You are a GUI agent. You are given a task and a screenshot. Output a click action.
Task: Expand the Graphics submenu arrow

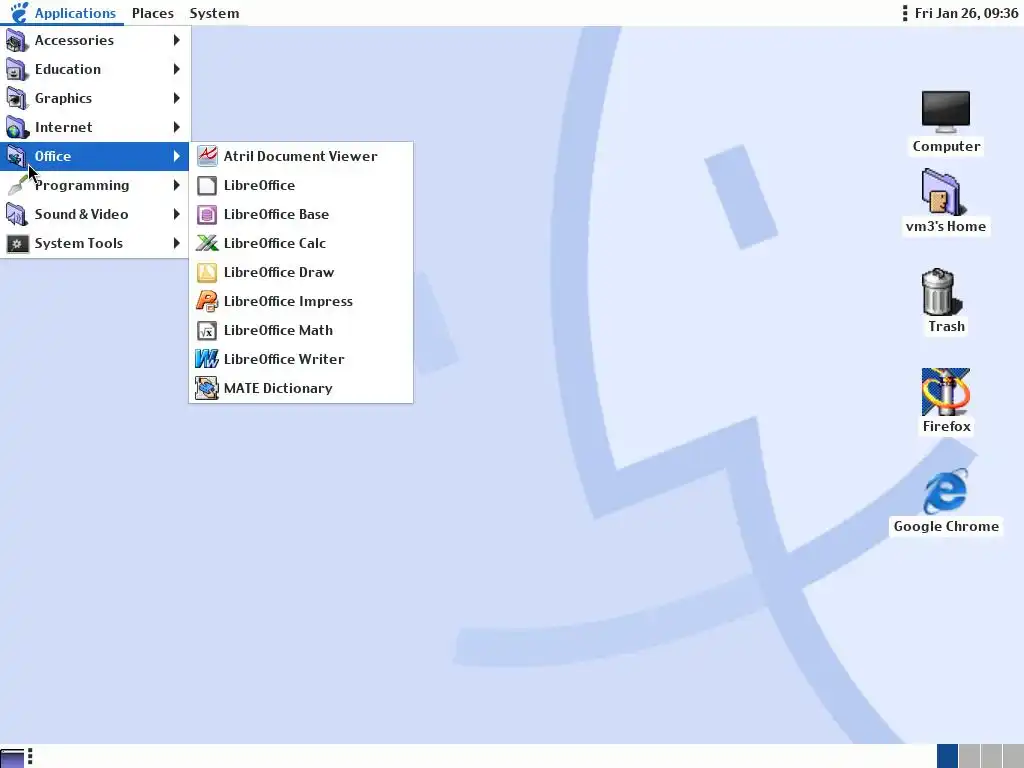click(x=176, y=99)
